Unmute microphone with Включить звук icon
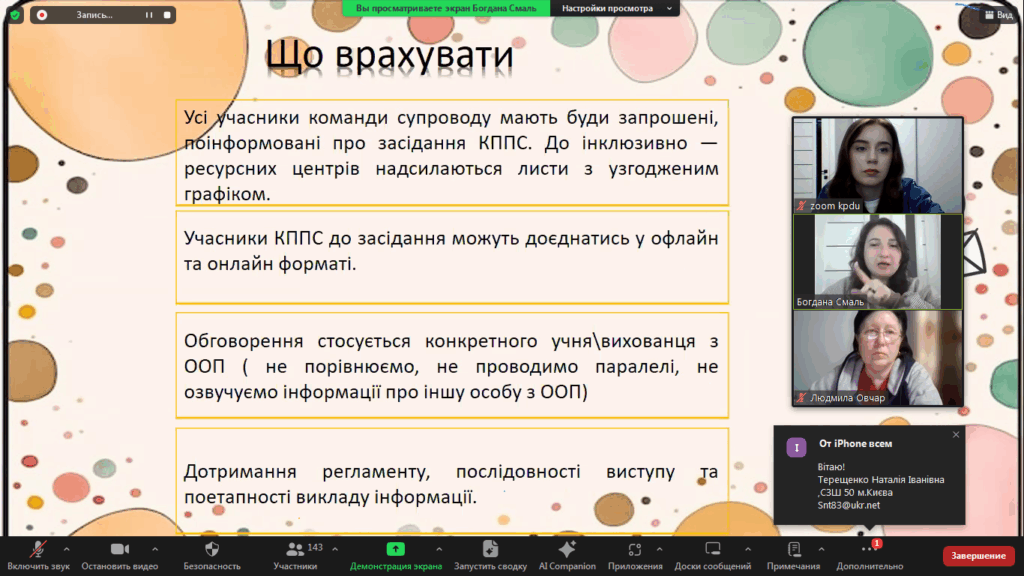 coord(40,550)
